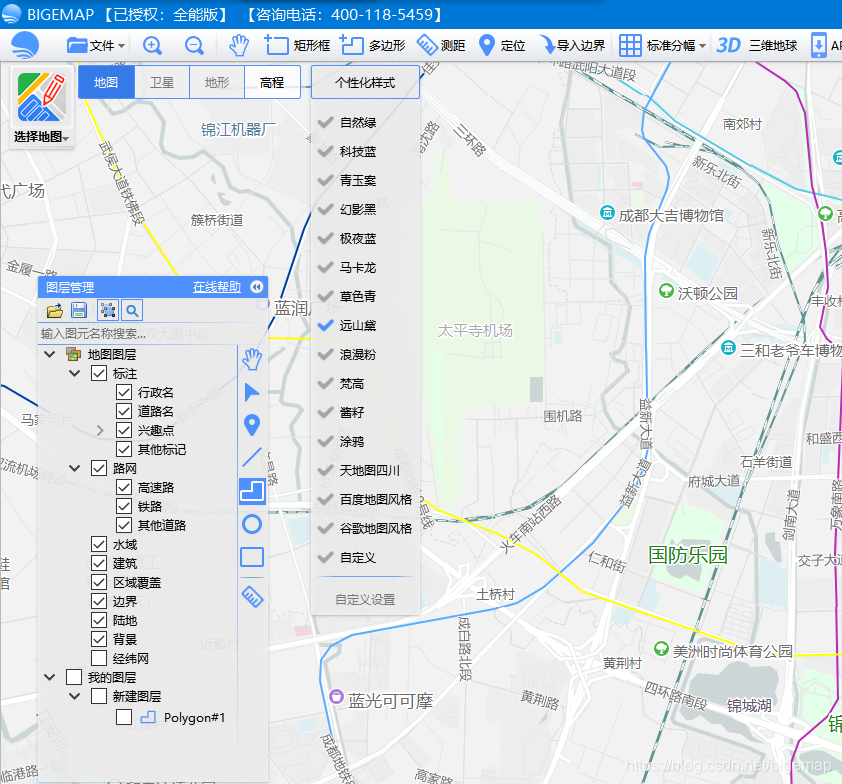Select the pan hand tool in toolbar
842x784 pixels.
238,45
